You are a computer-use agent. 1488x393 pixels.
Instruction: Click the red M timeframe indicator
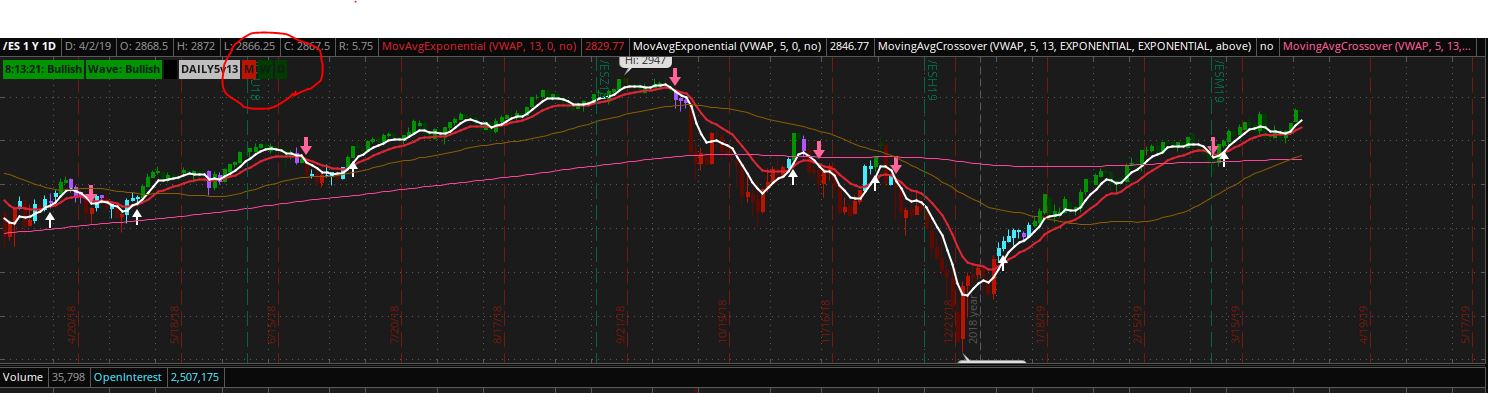coord(249,69)
